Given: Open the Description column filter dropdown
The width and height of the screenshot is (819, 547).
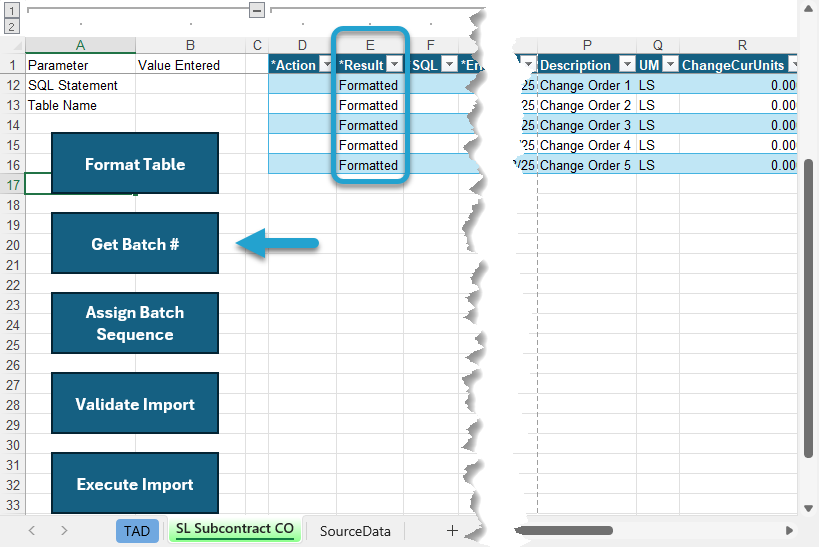Looking at the screenshot, I should point(627,64).
